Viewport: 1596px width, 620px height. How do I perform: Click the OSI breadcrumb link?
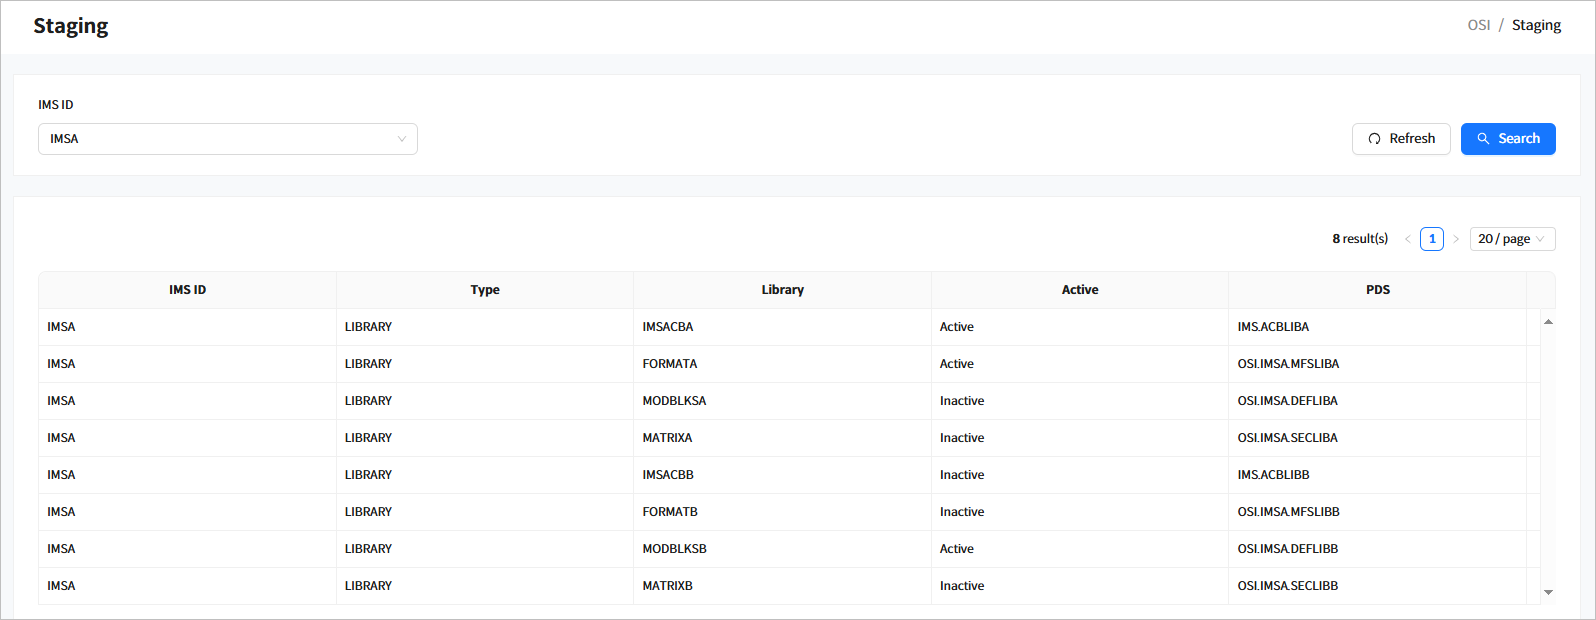[x=1478, y=25]
